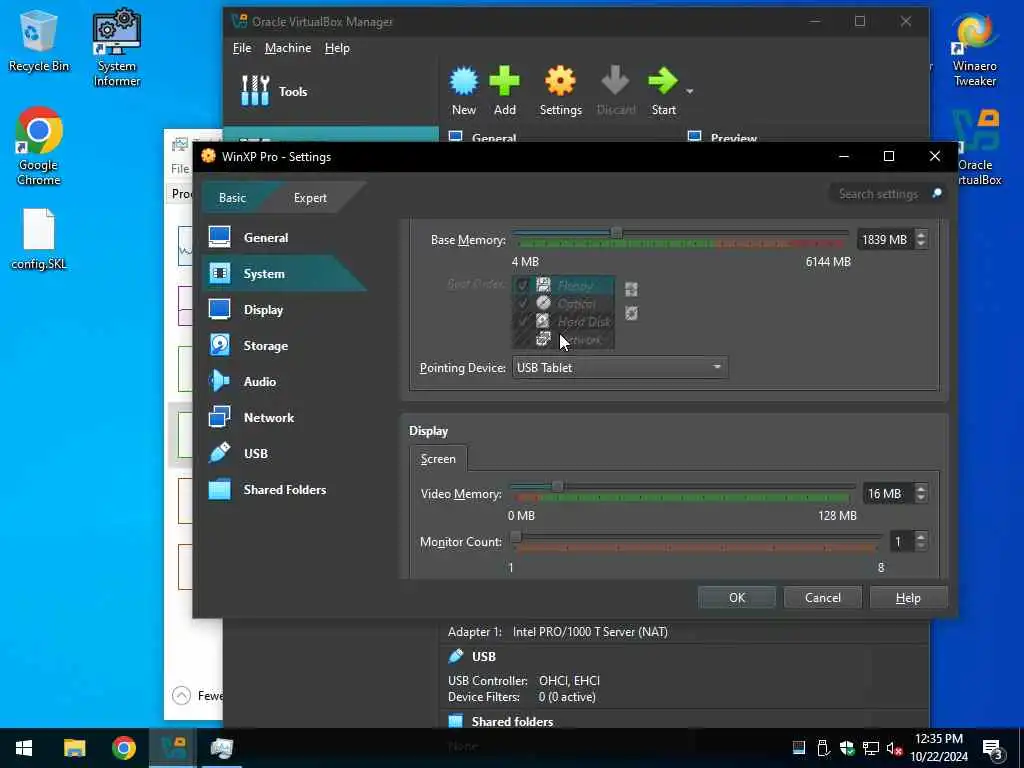Click OK to apply settings
The width and height of the screenshot is (1024, 768).
tap(737, 598)
